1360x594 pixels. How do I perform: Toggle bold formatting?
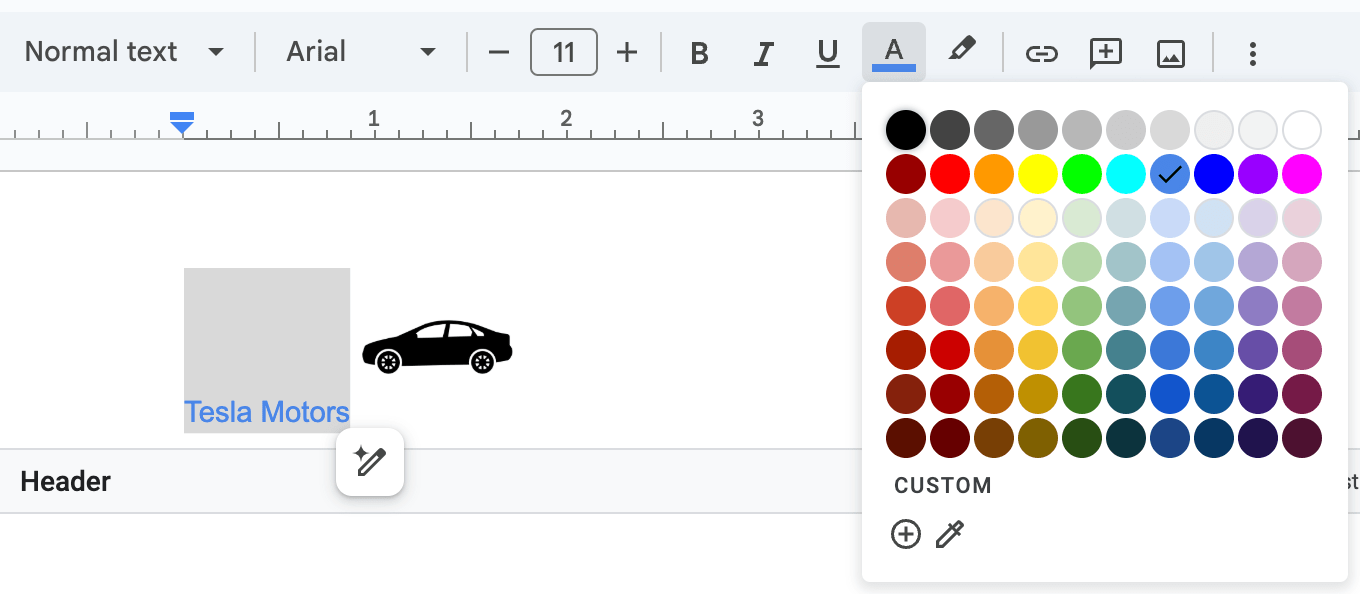700,53
